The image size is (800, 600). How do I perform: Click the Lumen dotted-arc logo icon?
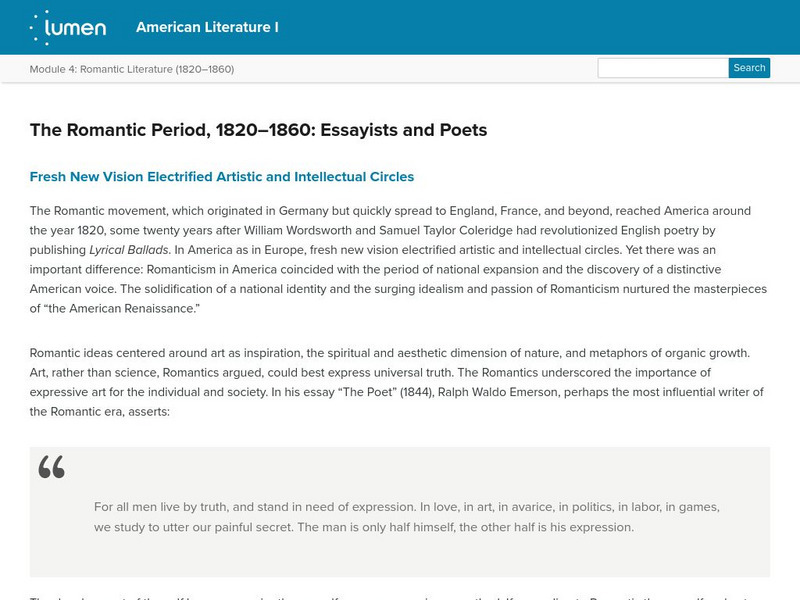coord(40,28)
